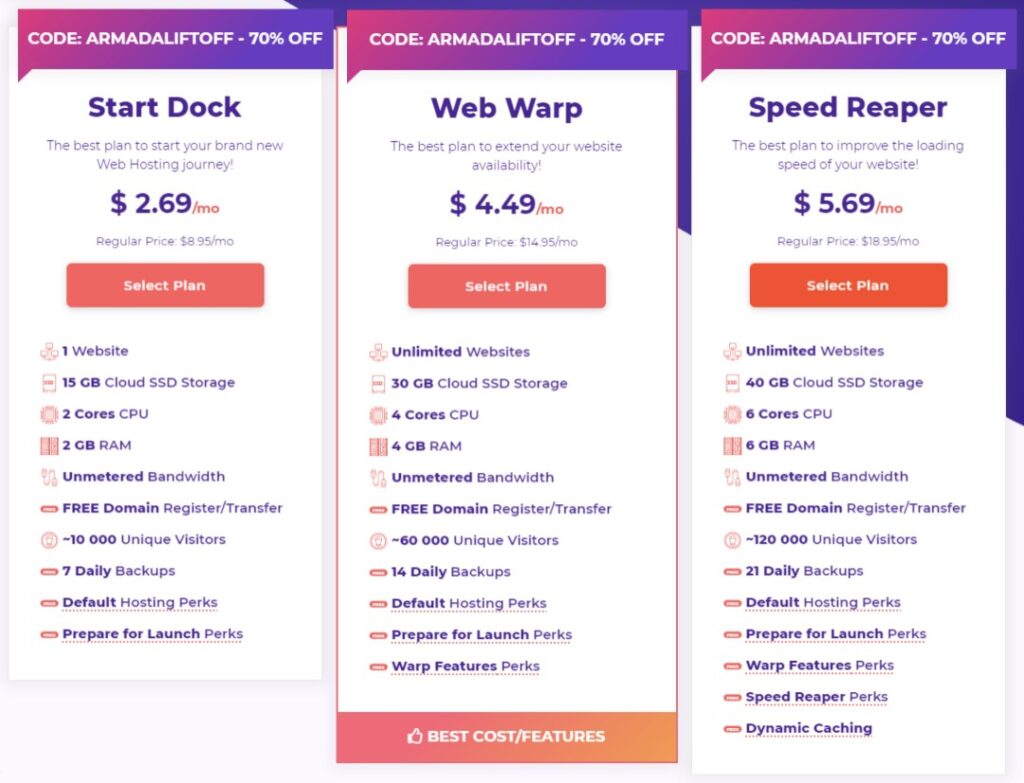1024x783 pixels.
Task: Open the "Speed Reaper Perks" link
Action: click(816, 696)
